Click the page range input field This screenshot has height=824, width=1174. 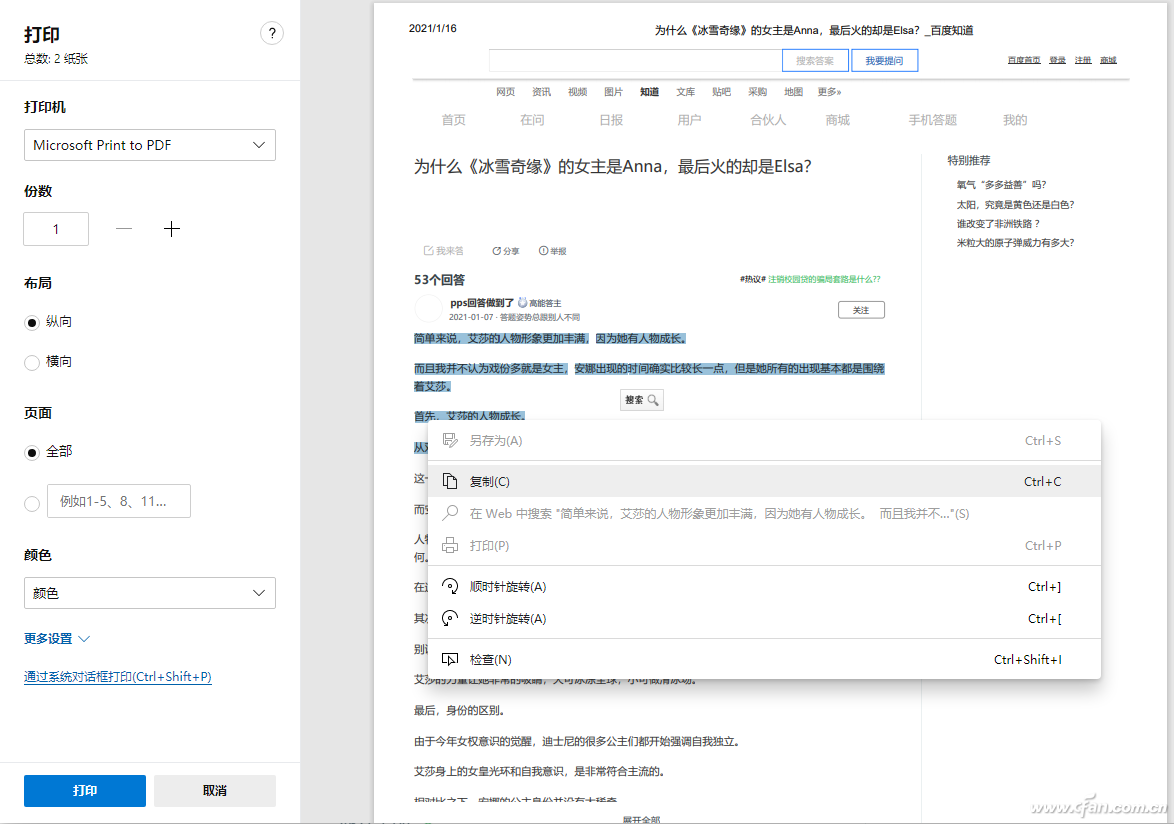119,501
